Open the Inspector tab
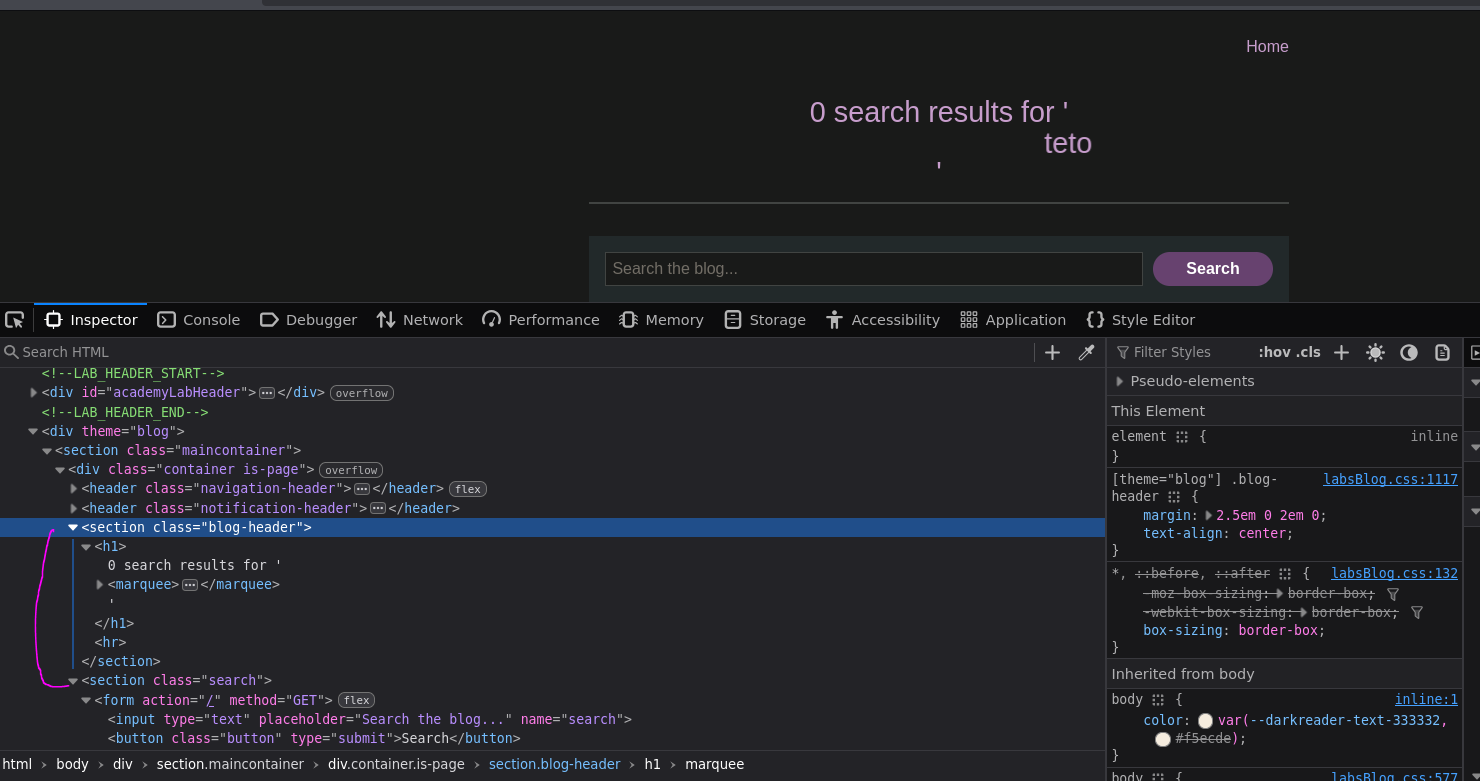1480x781 pixels. (x=91, y=320)
